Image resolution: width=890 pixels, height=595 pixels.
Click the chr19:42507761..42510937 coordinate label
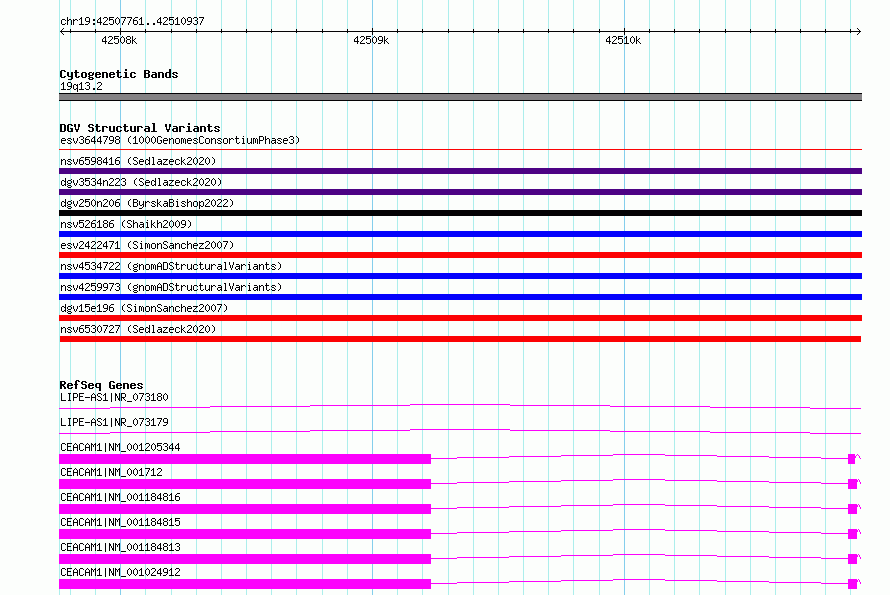point(132,22)
